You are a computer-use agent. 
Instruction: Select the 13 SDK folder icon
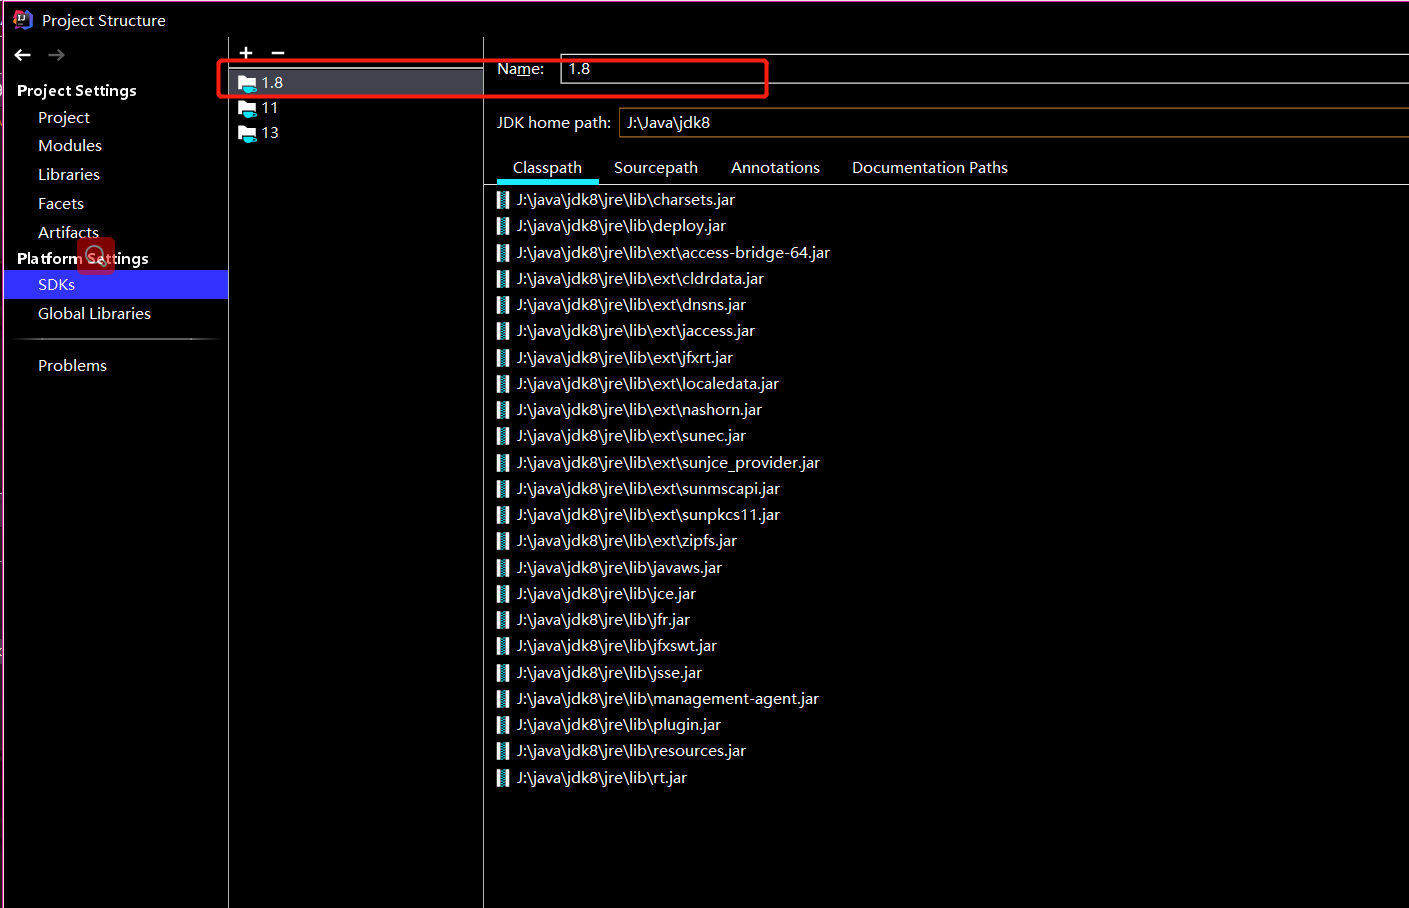(247, 133)
